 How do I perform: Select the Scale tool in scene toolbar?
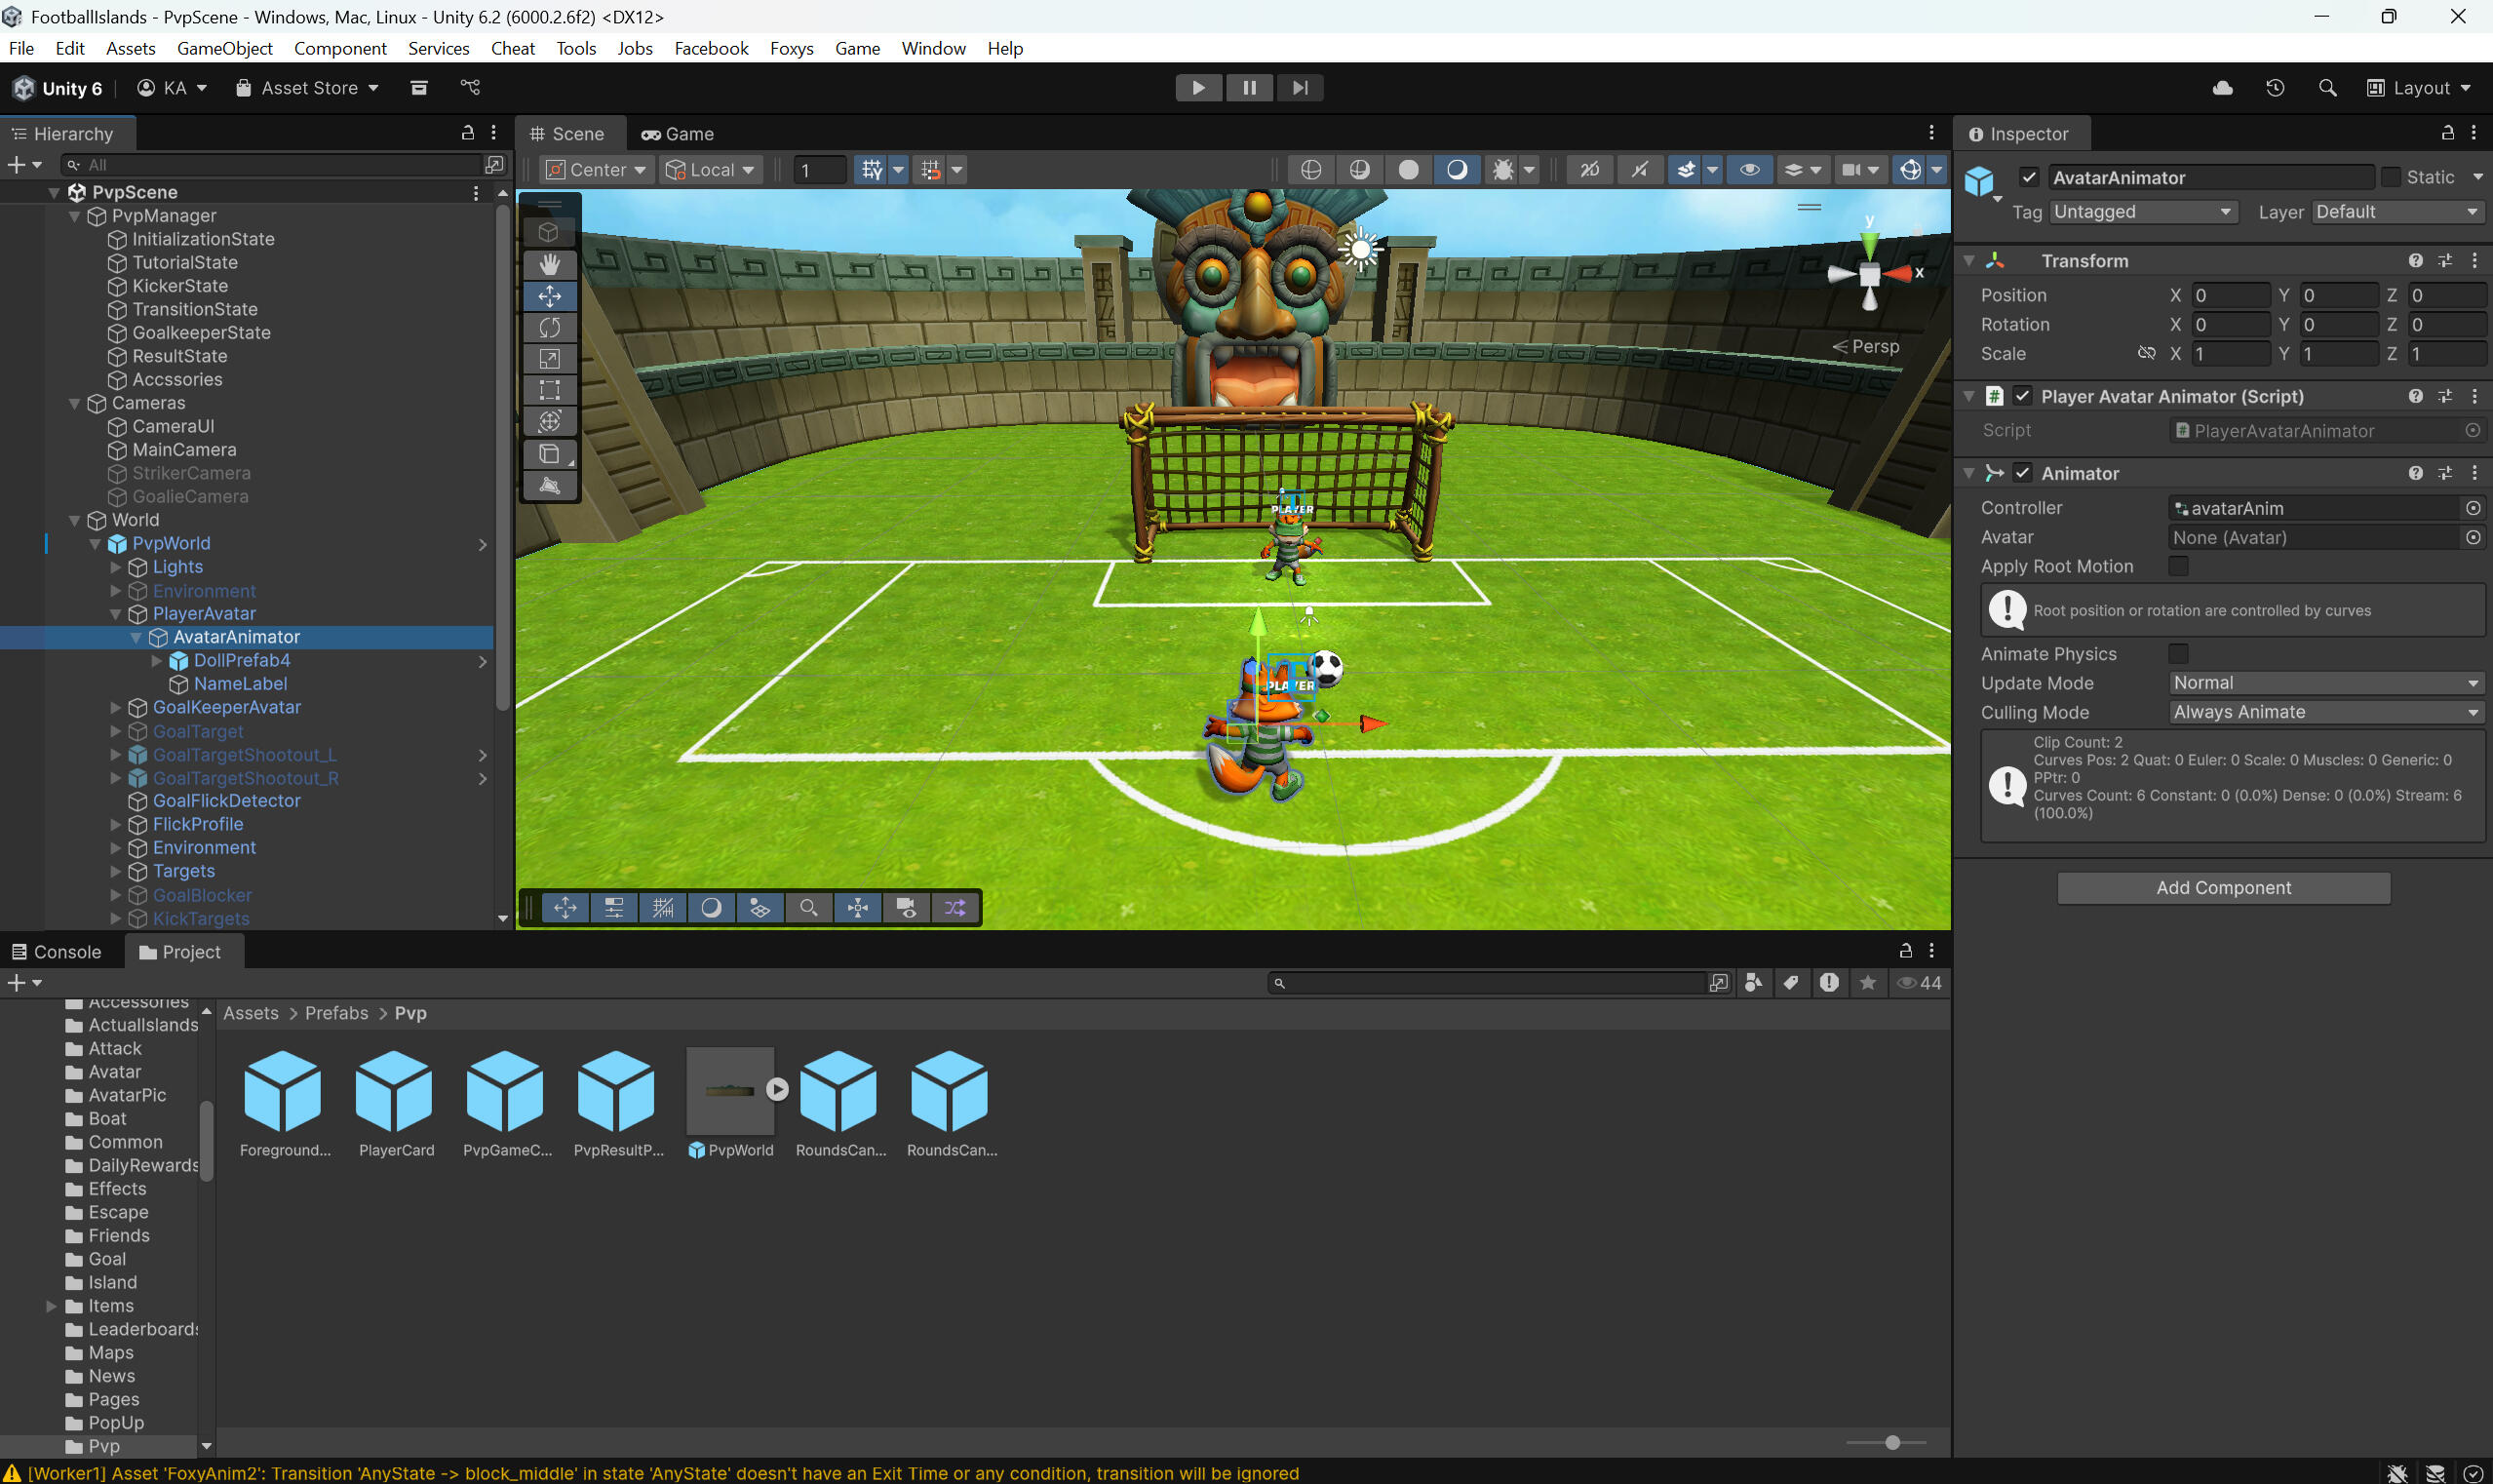click(x=549, y=358)
